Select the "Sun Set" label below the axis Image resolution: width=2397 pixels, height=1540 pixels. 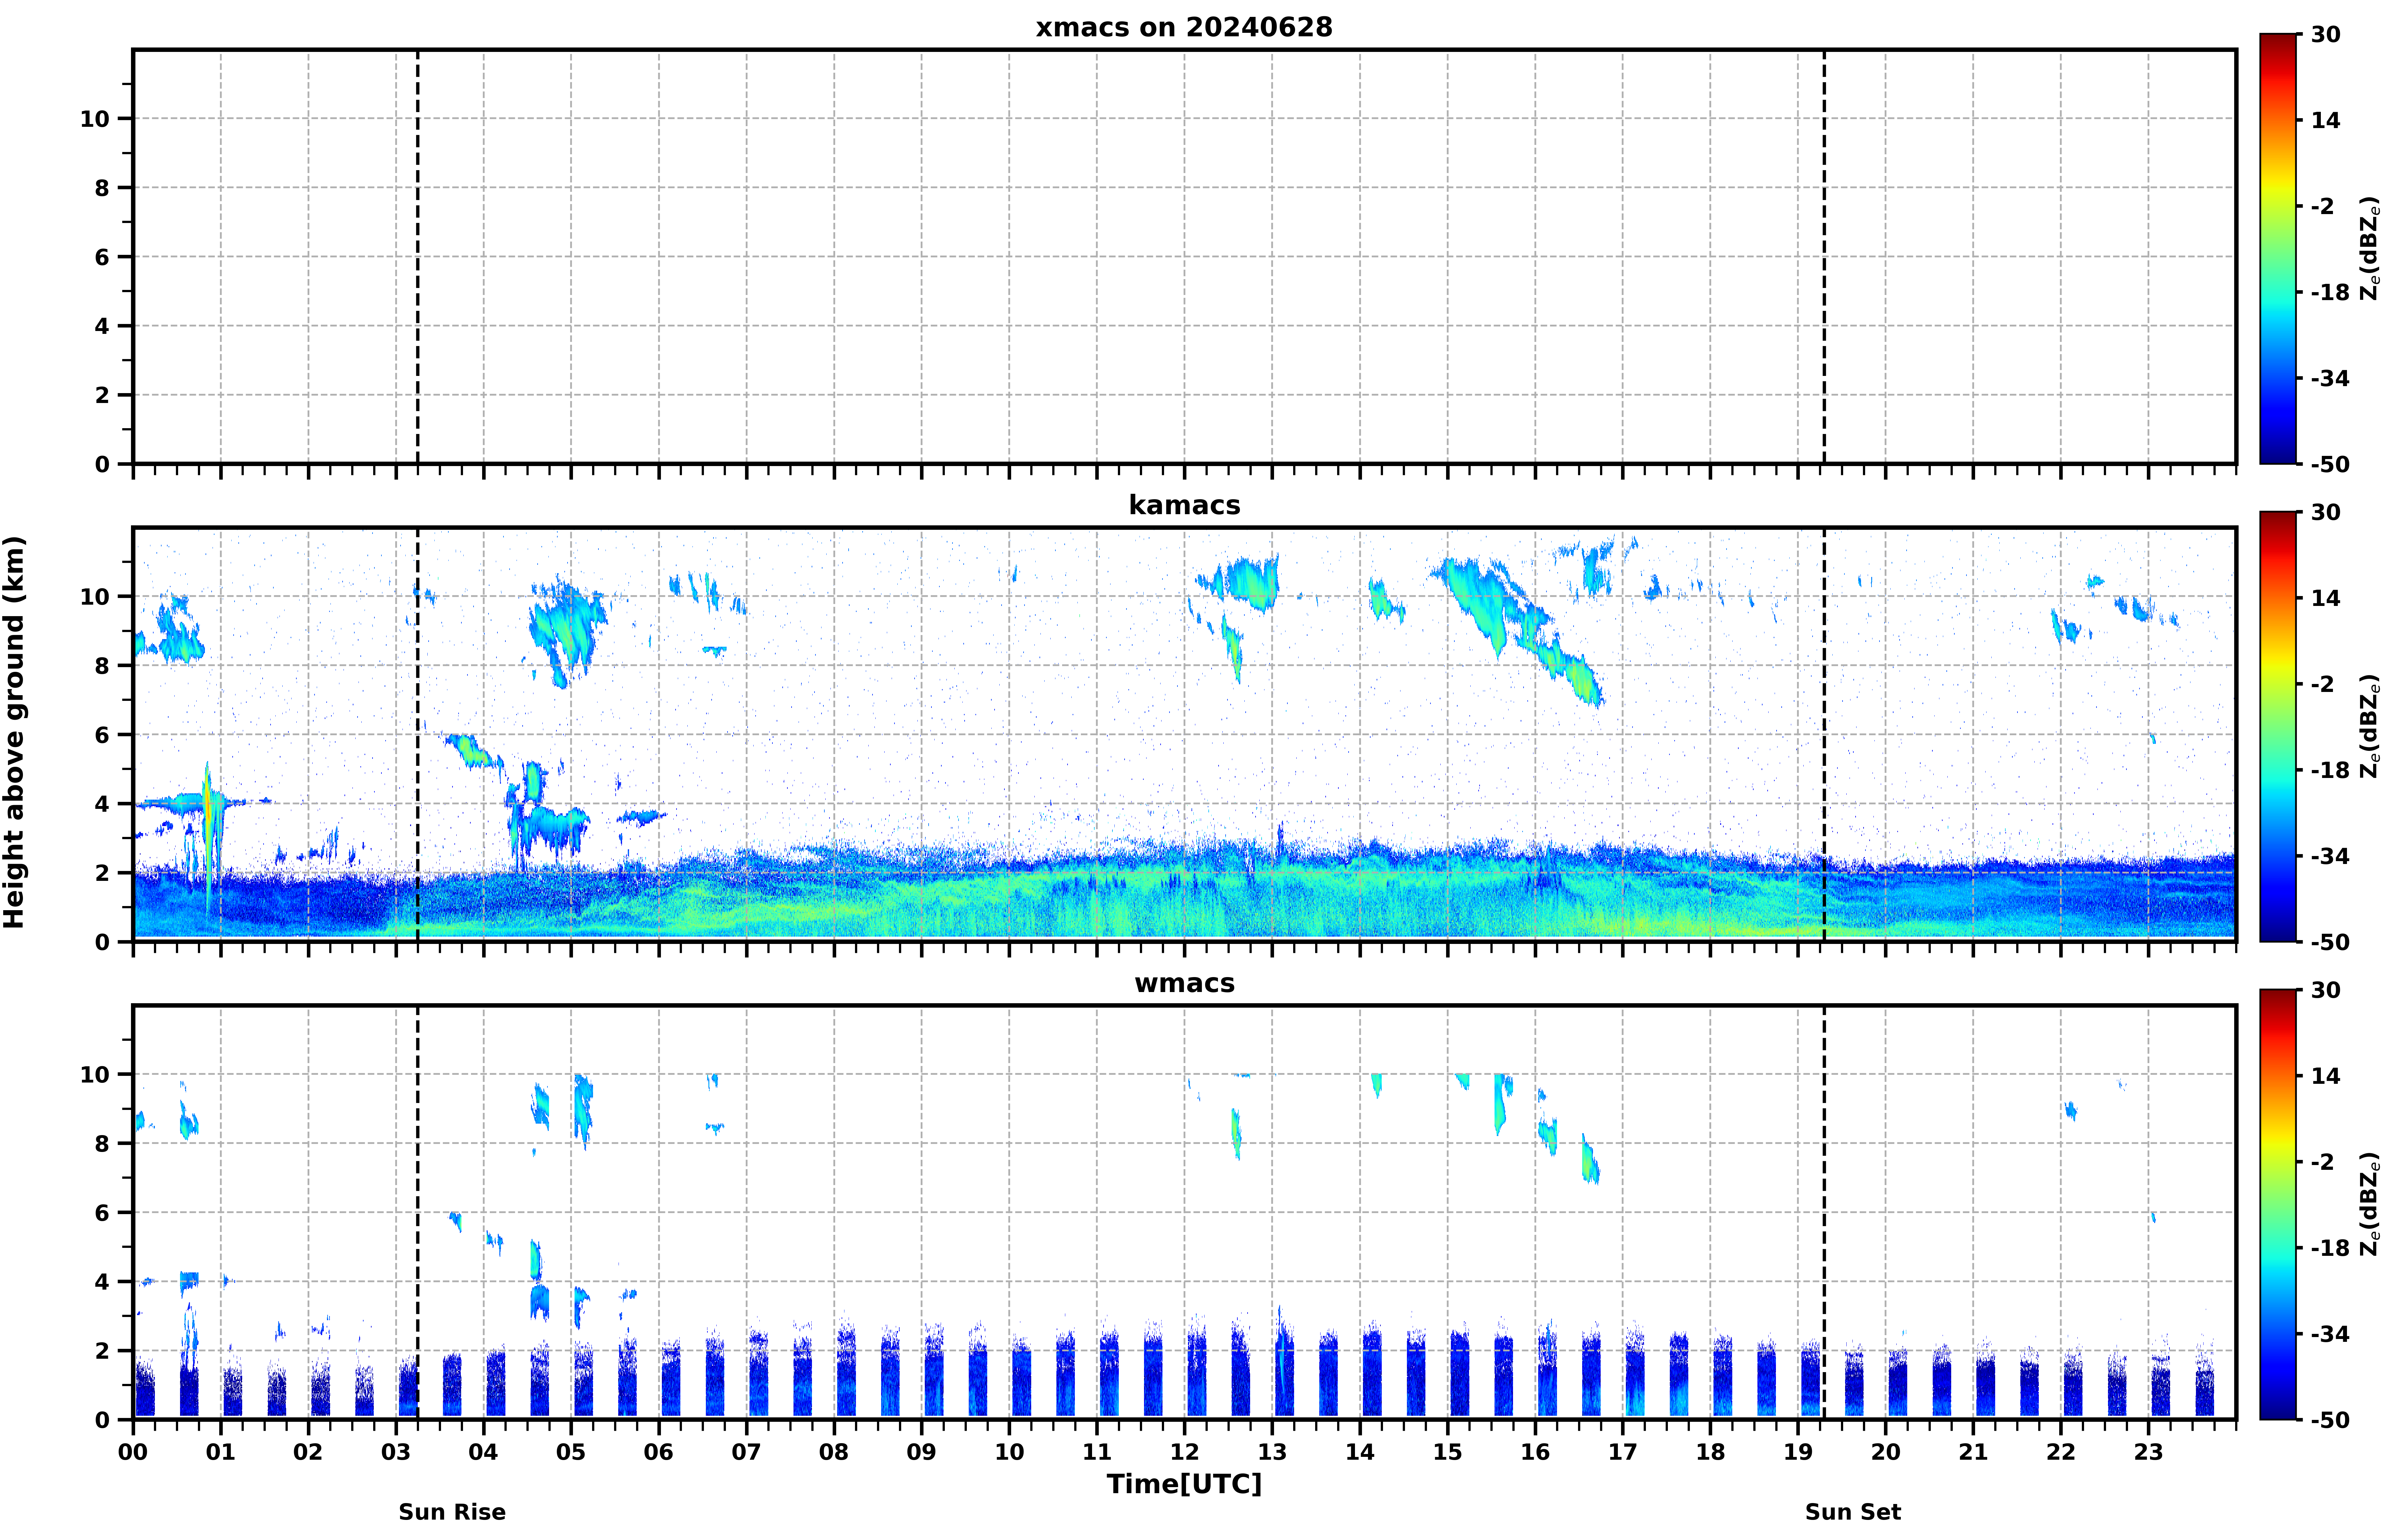(1852, 1512)
